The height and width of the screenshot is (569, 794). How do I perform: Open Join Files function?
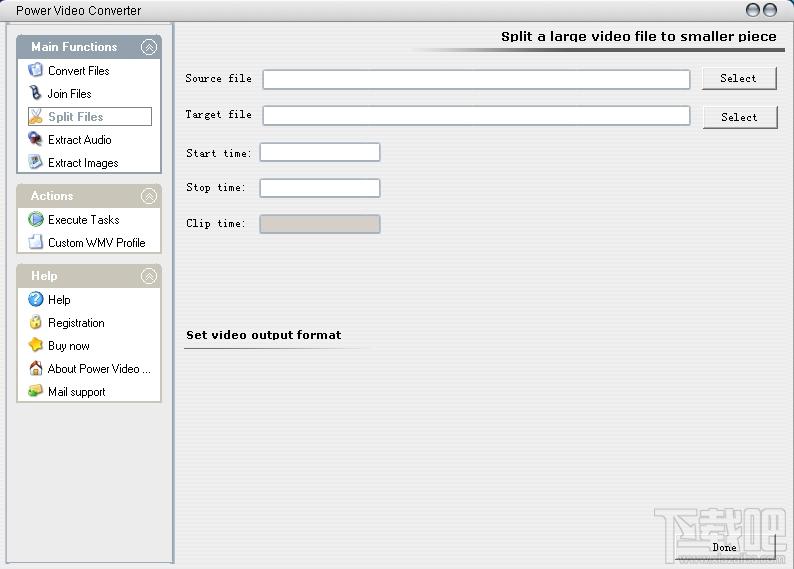coord(69,94)
